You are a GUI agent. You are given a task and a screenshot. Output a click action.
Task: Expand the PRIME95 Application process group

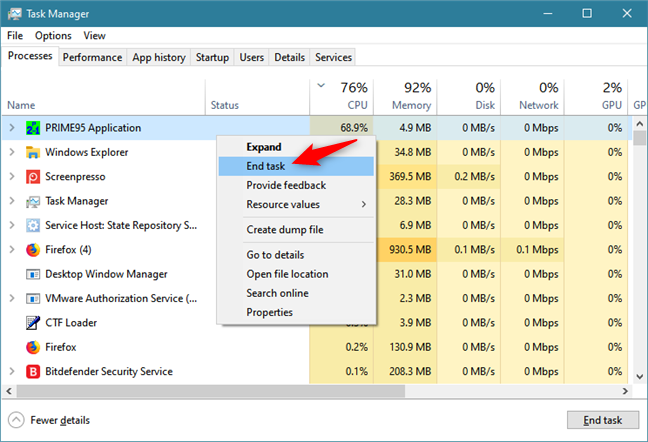click(x=12, y=128)
